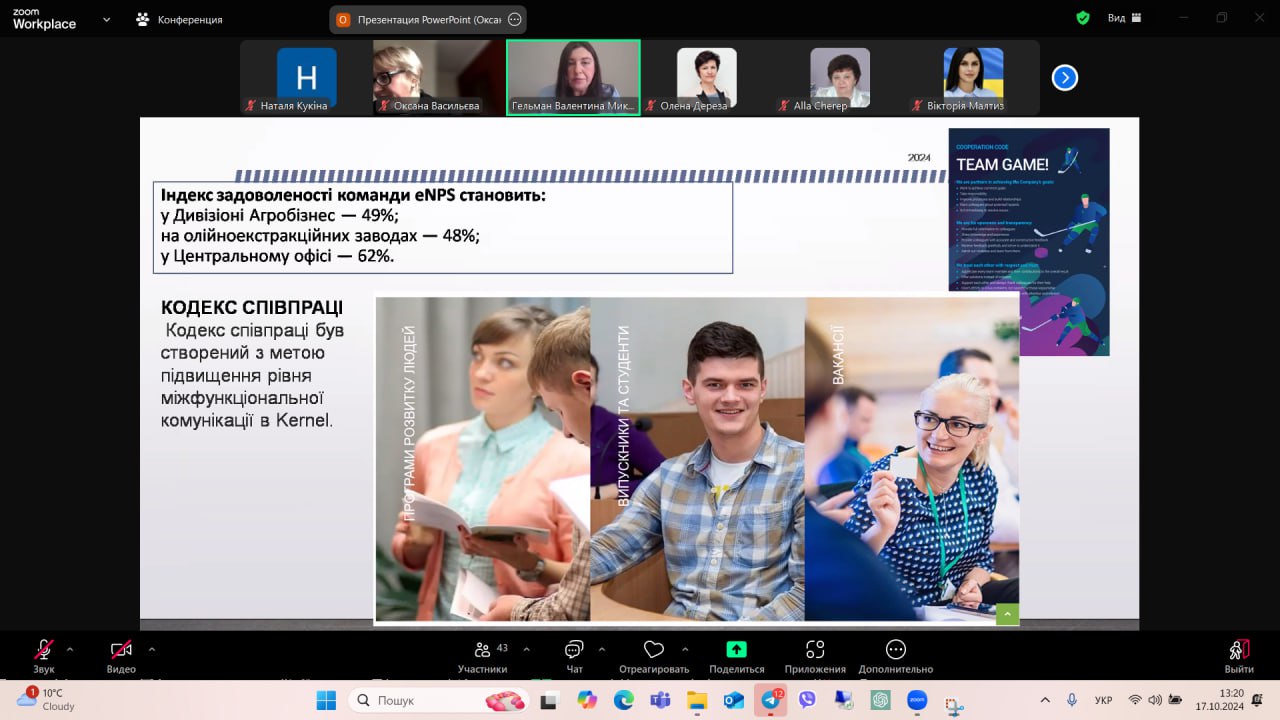Click the green encryption shield icon

(x=1083, y=18)
